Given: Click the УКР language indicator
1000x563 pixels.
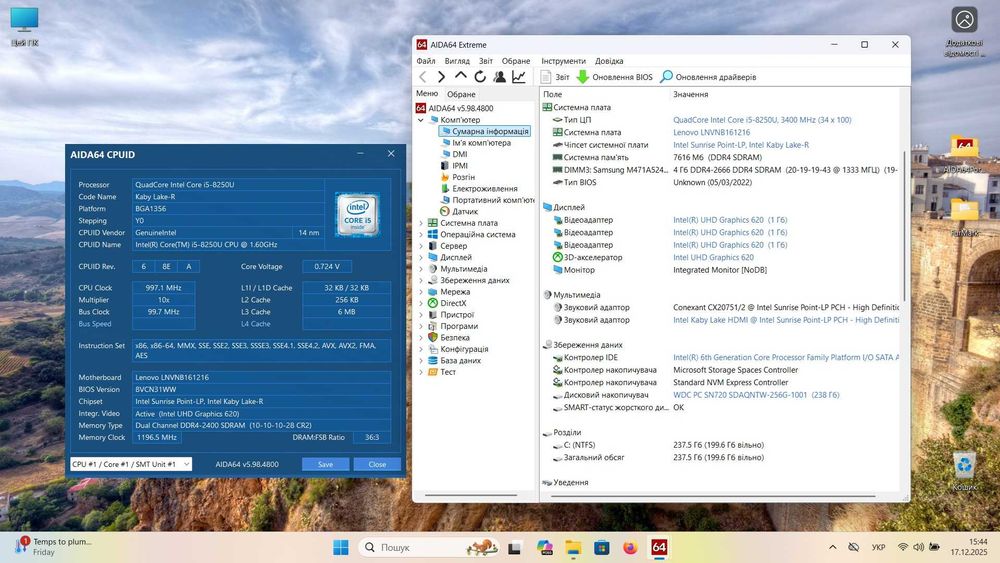Looking at the screenshot, I should click(878, 547).
